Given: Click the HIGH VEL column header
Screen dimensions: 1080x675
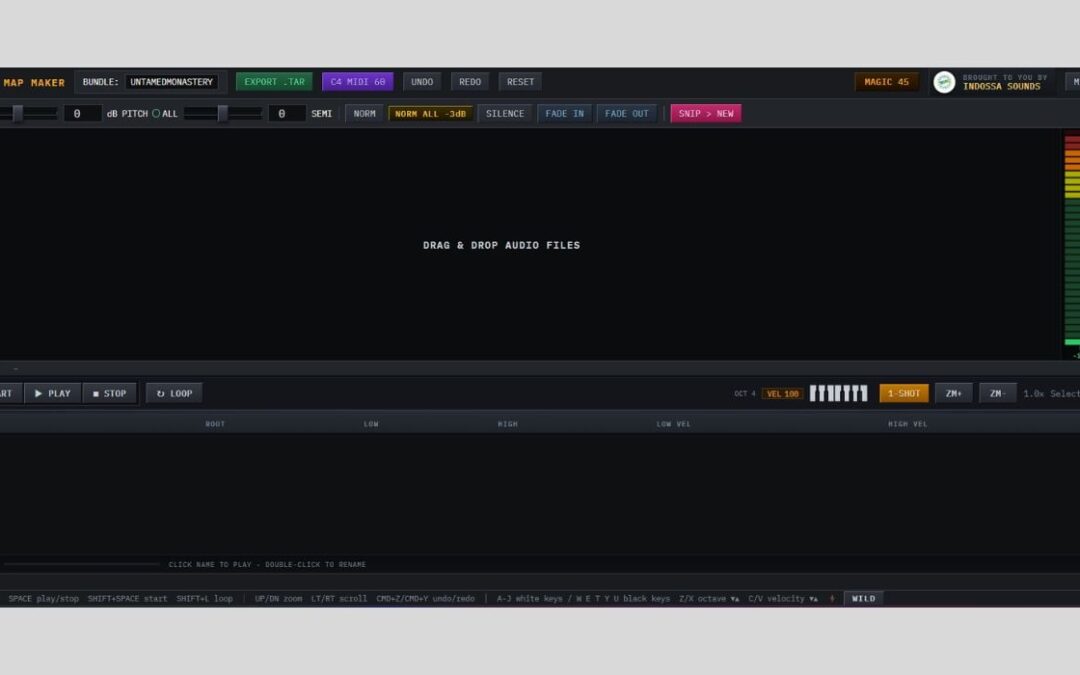Looking at the screenshot, I should click(x=907, y=424).
